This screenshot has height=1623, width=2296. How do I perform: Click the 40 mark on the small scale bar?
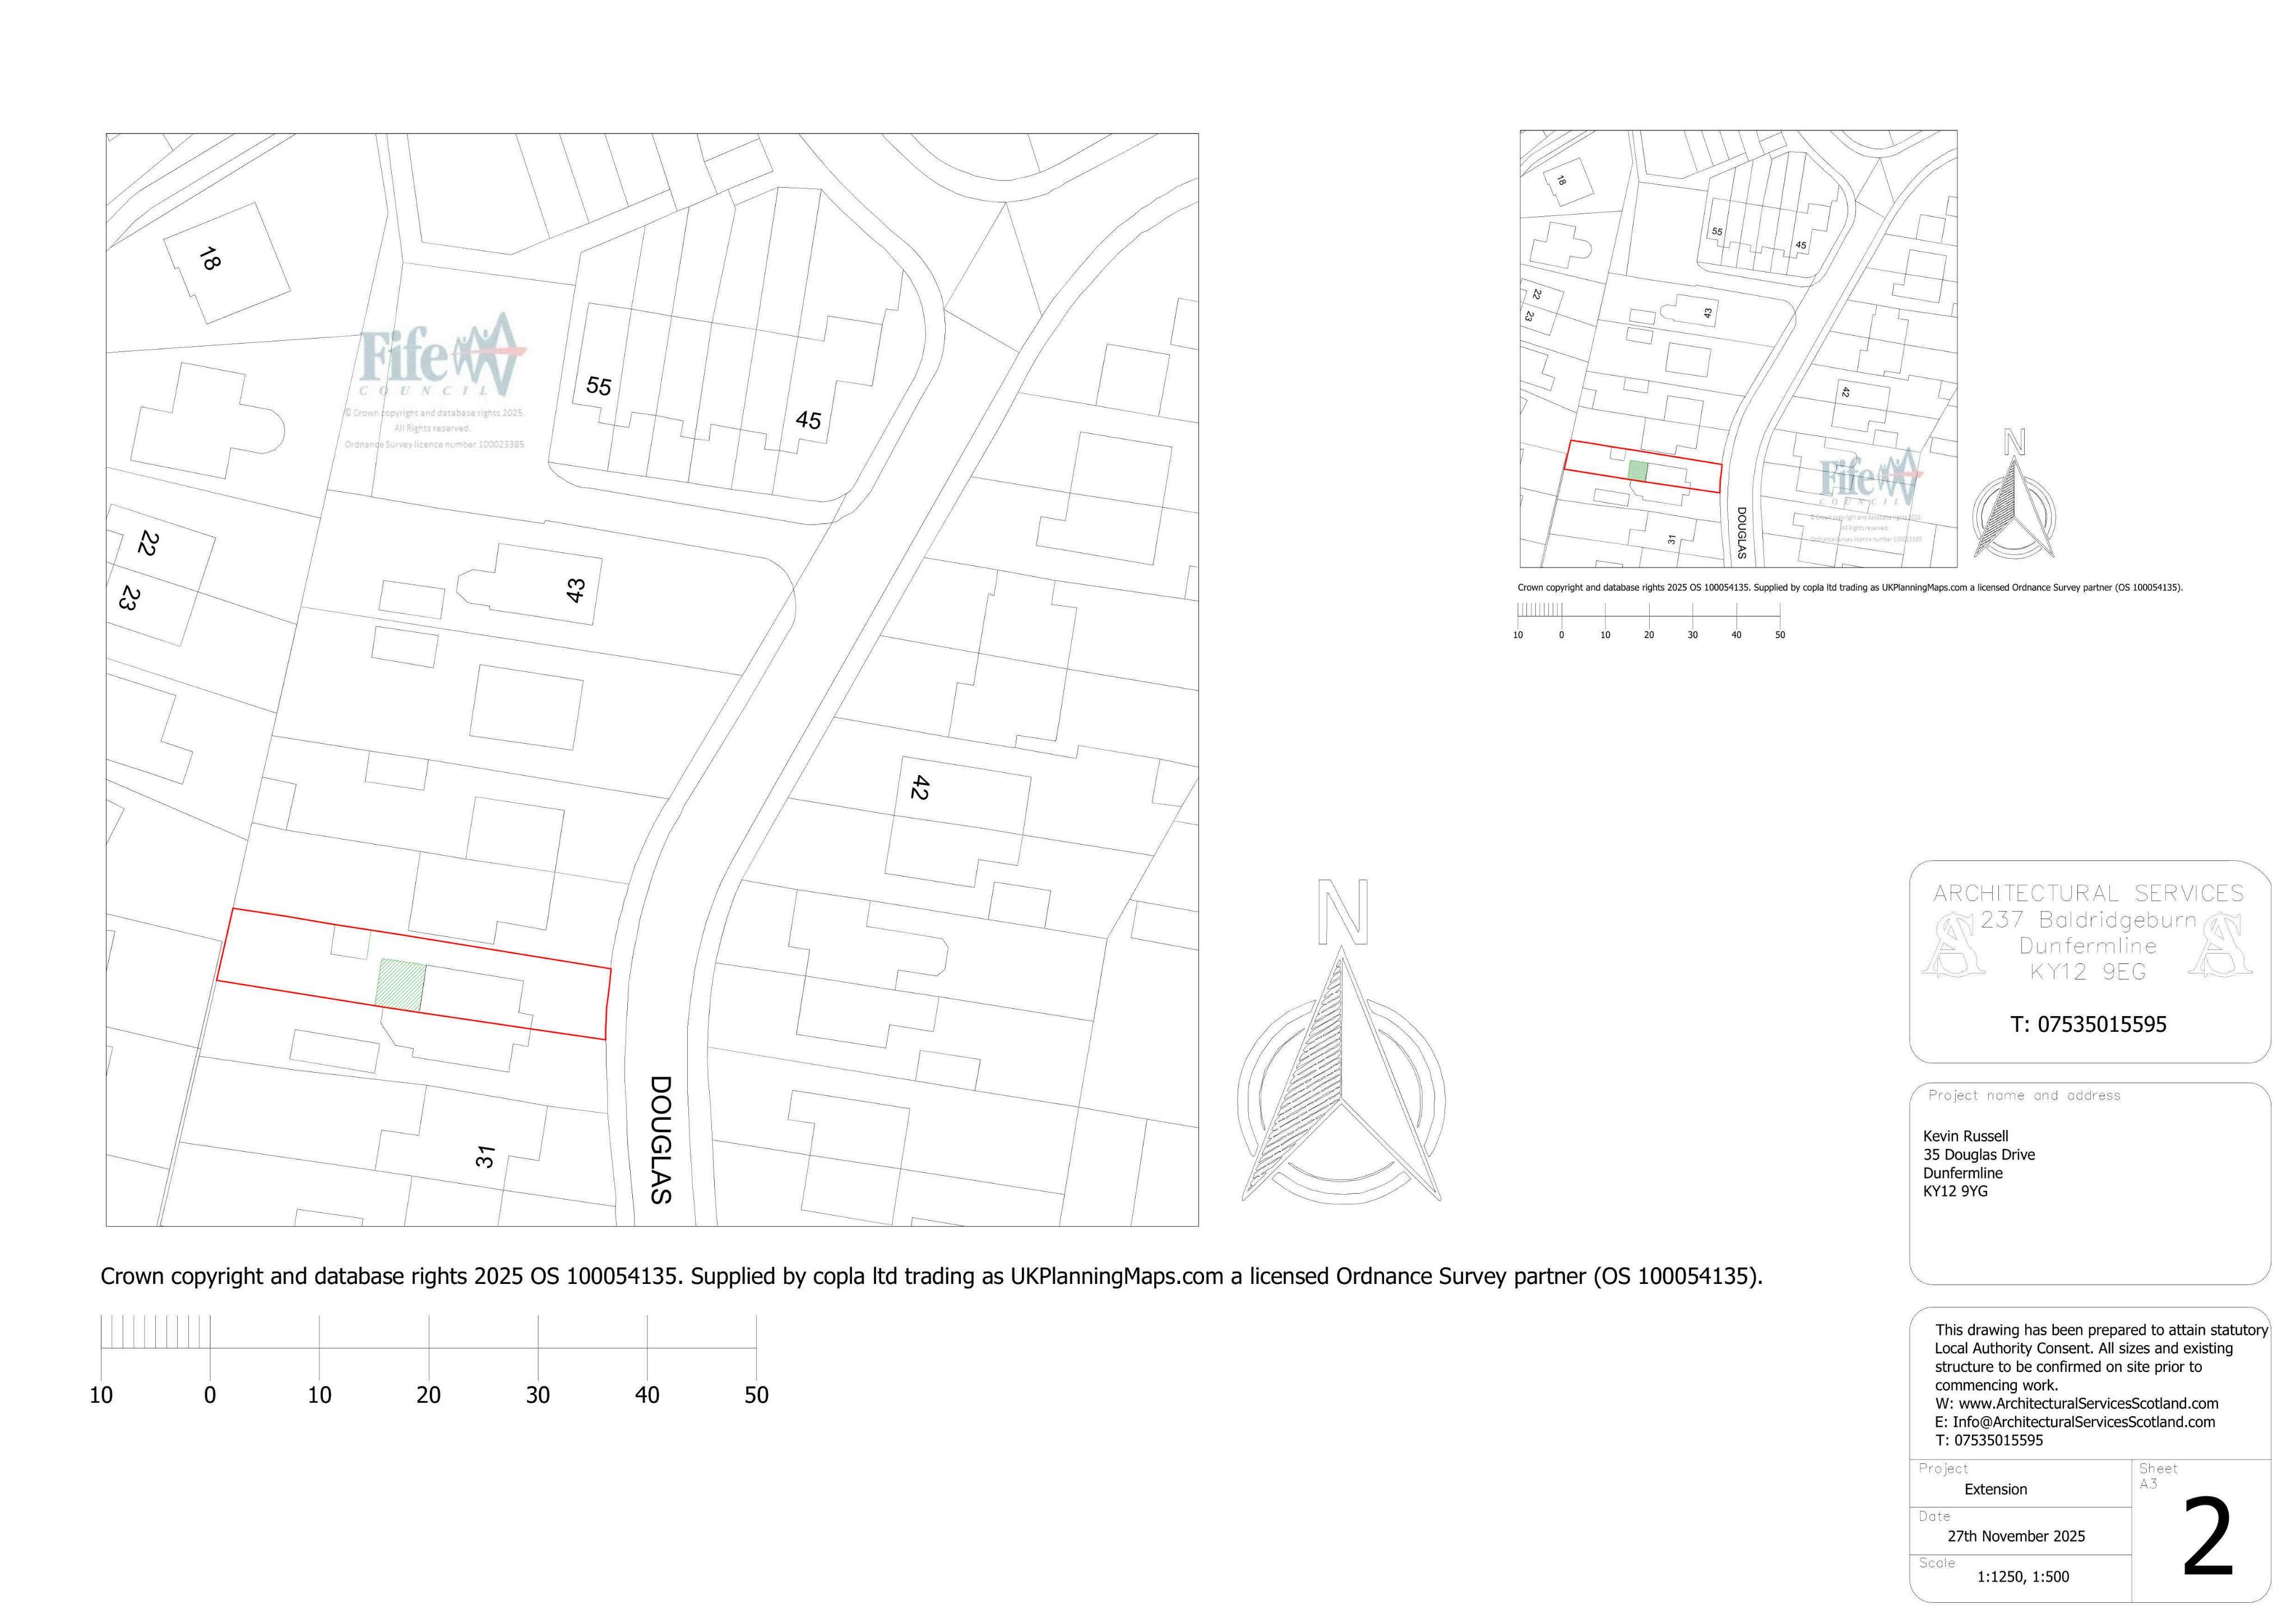pos(1736,635)
